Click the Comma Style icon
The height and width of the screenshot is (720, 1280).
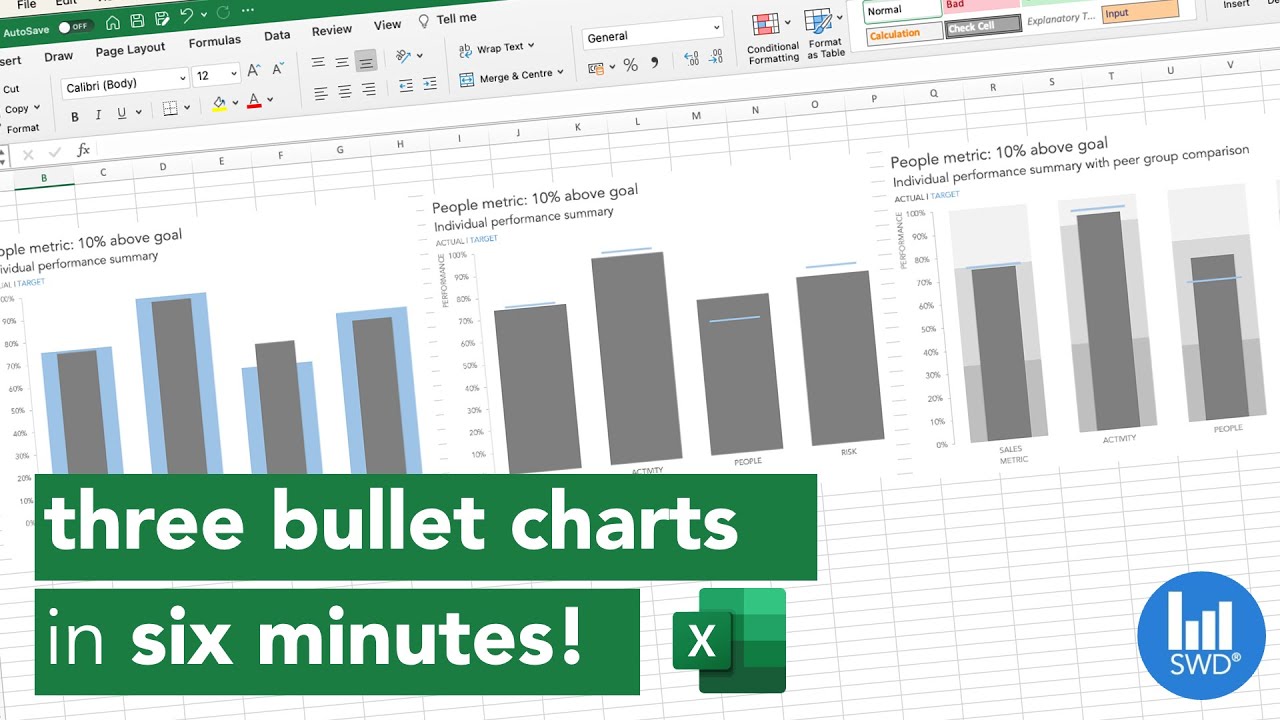pos(655,62)
